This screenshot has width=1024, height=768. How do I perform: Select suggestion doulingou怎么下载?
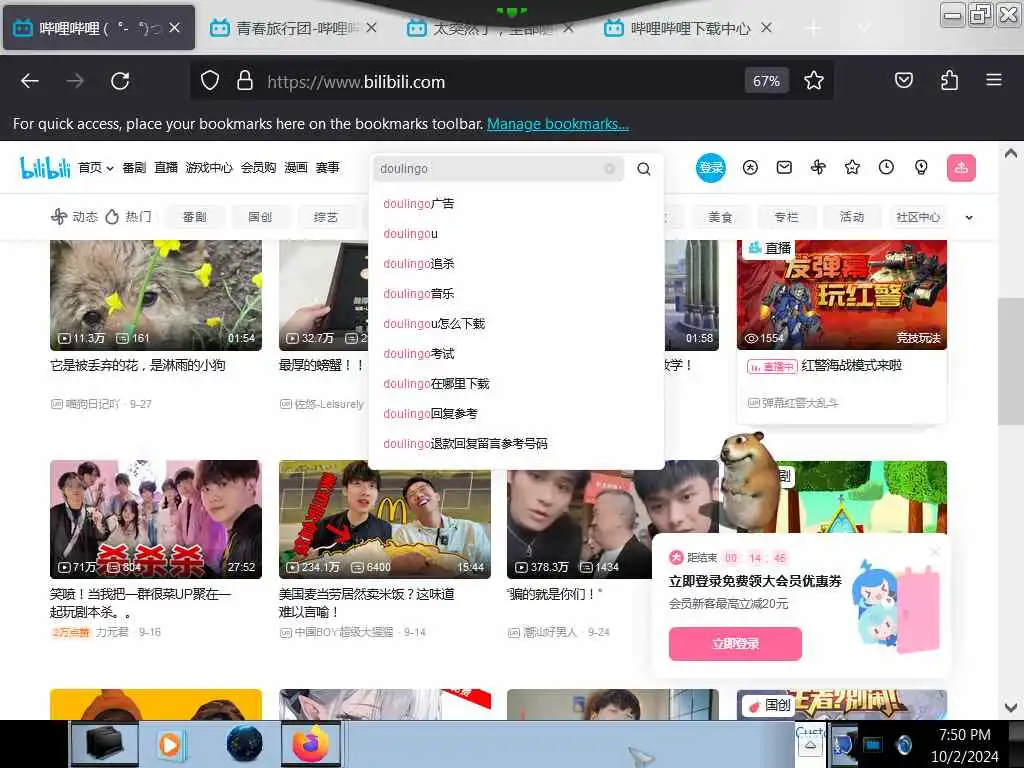pyautogui.click(x=434, y=324)
